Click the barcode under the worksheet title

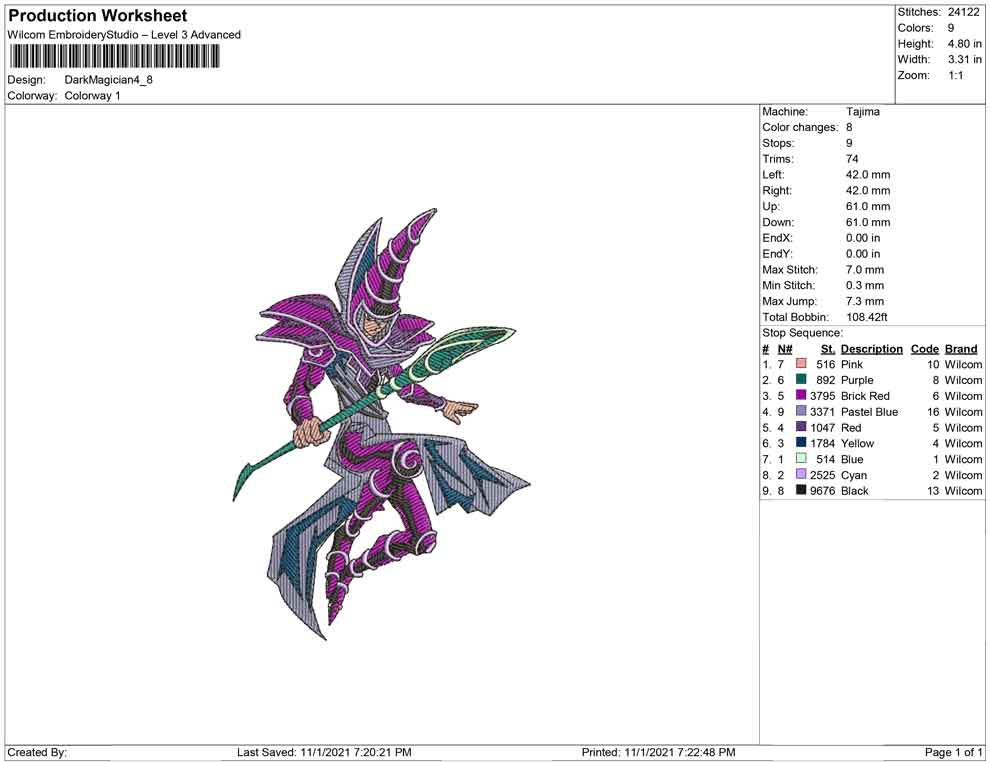[x=114, y=56]
